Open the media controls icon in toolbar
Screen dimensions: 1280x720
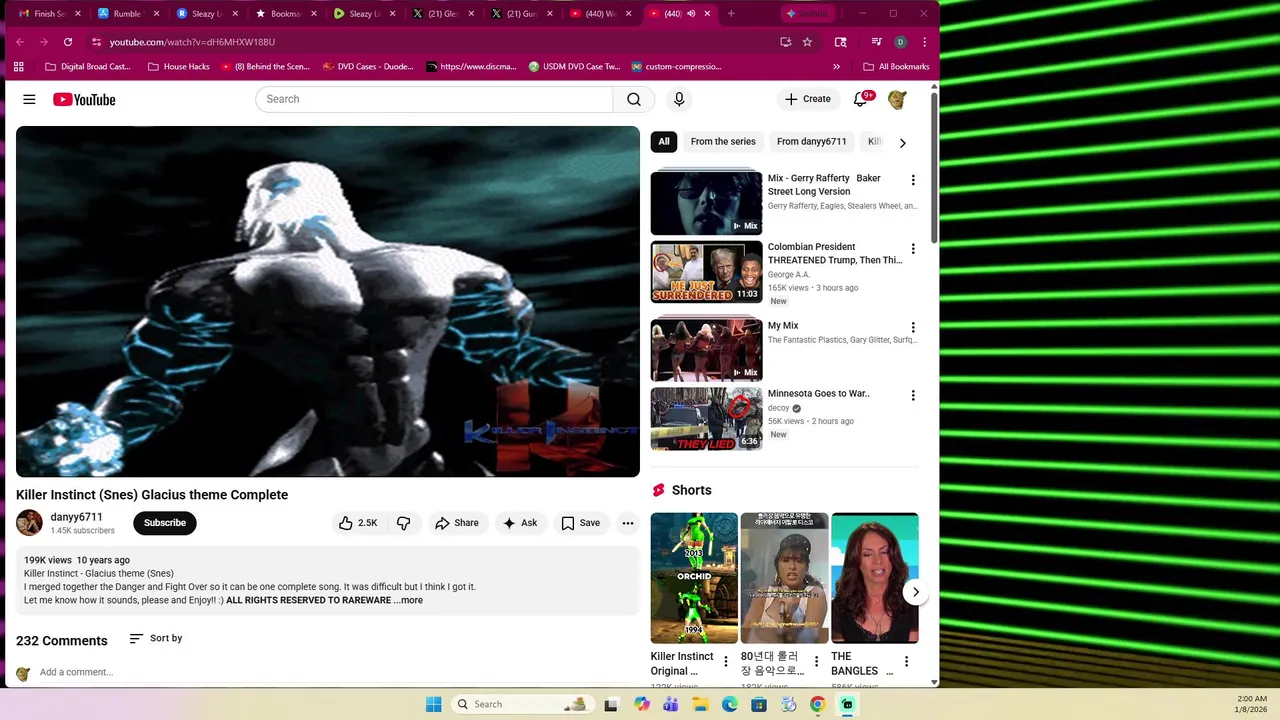(876, 42)
